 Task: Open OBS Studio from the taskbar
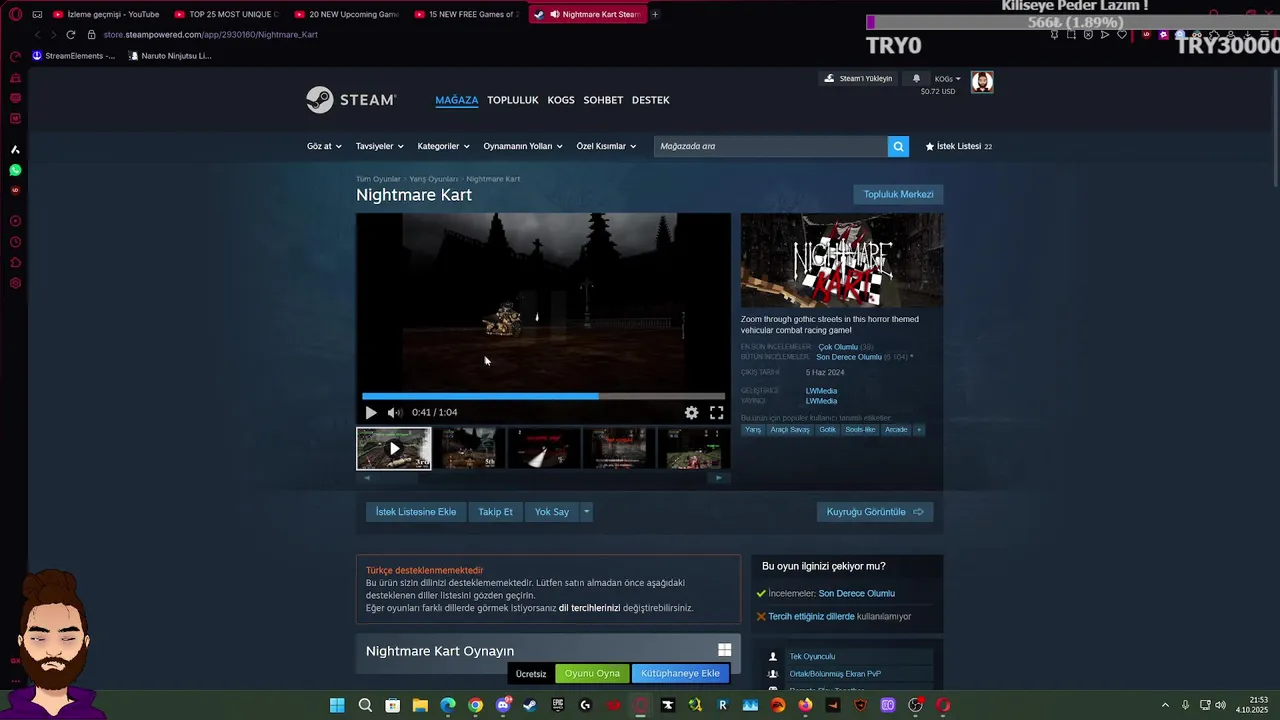click(x=915, y=705)
